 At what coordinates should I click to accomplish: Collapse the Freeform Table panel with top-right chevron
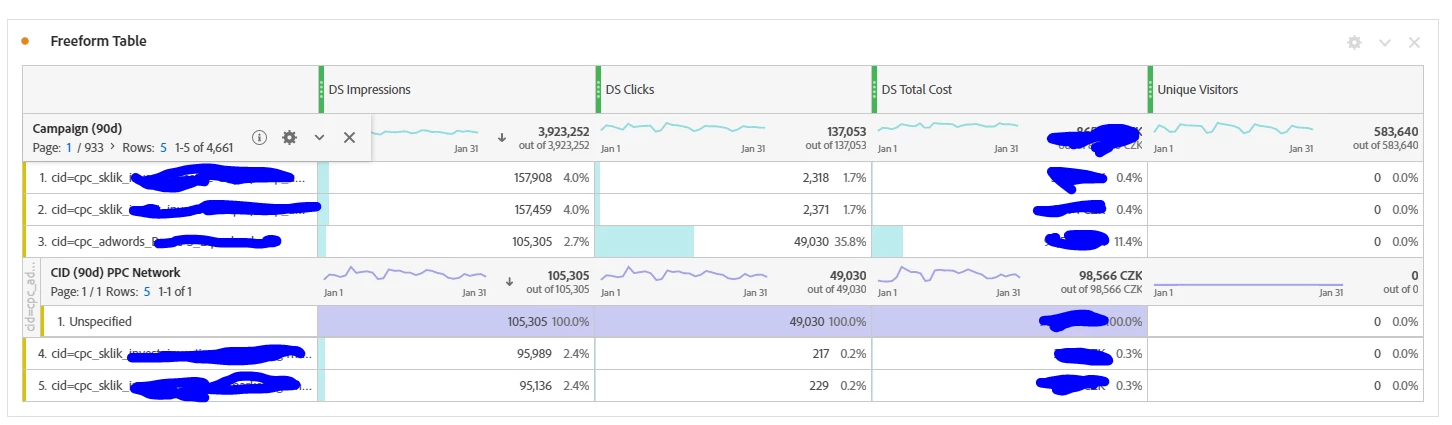(1385, 42)
